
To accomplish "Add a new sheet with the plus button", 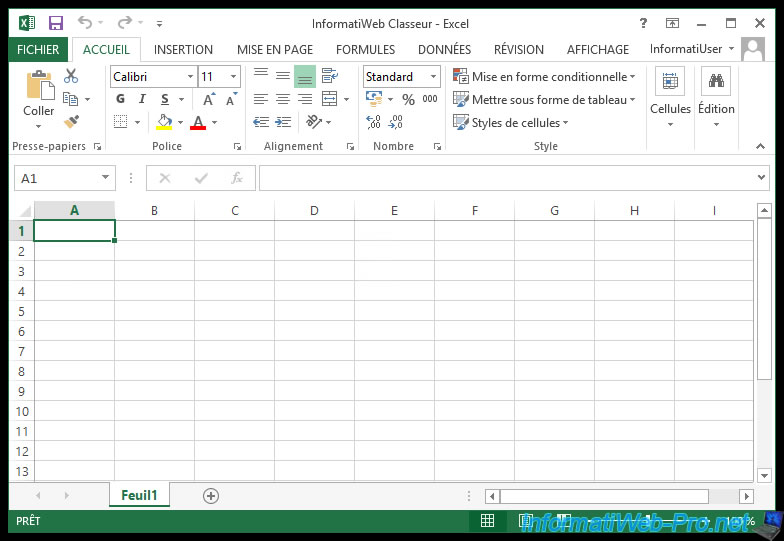I will (x=211, y=496).
